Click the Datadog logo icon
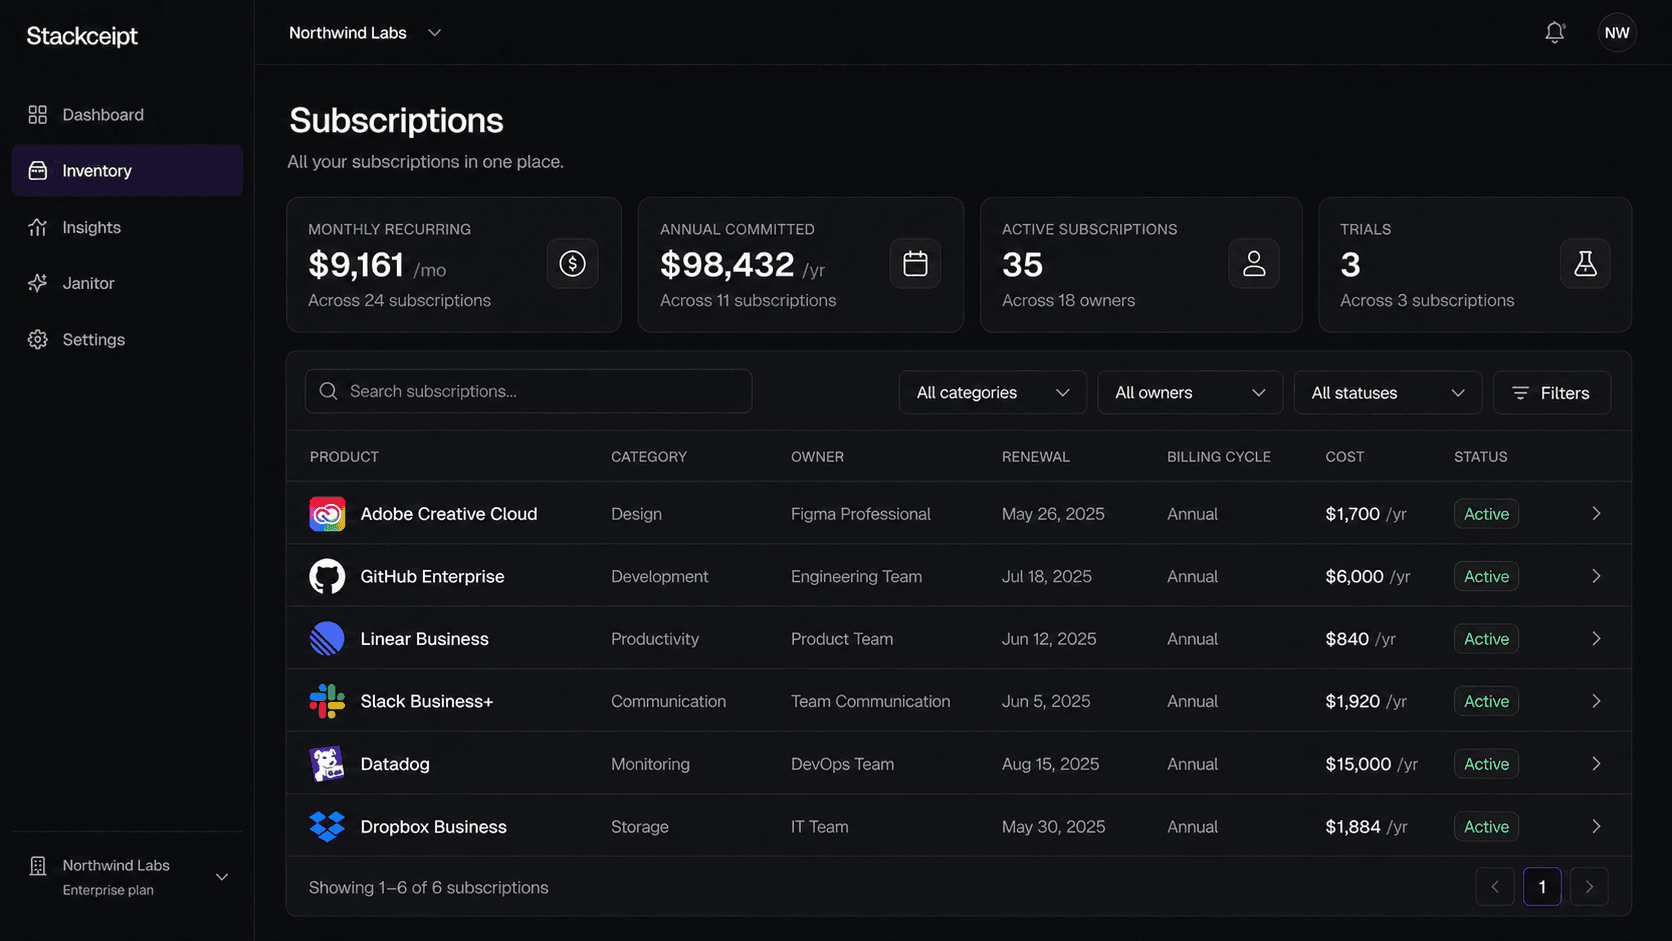1672x941 pixels. [x=327, y=764]
